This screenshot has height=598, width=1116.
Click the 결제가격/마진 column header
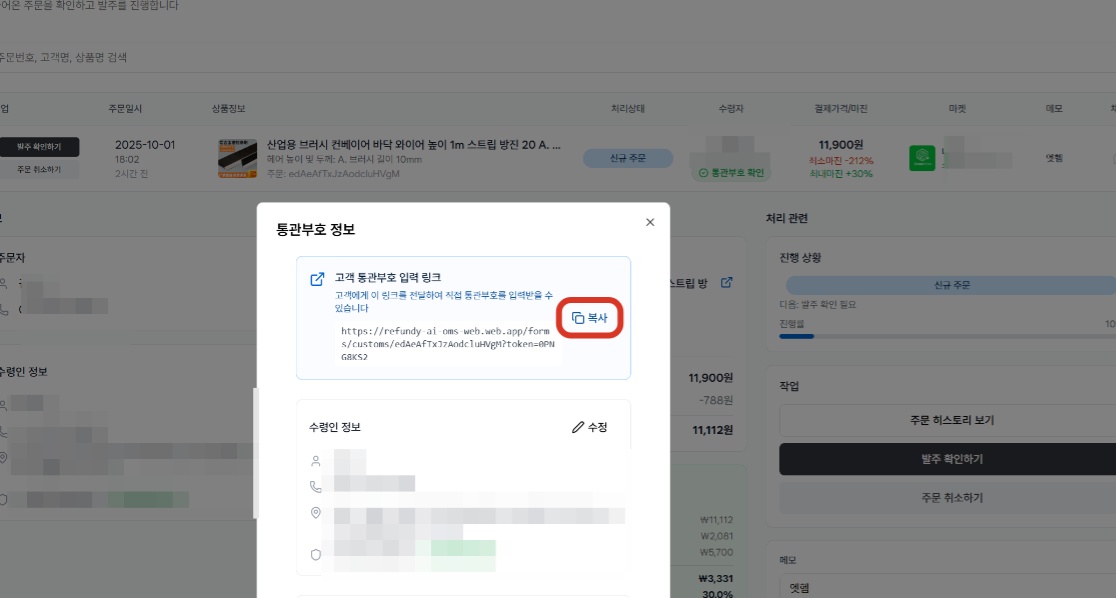(x=841, y=108)
